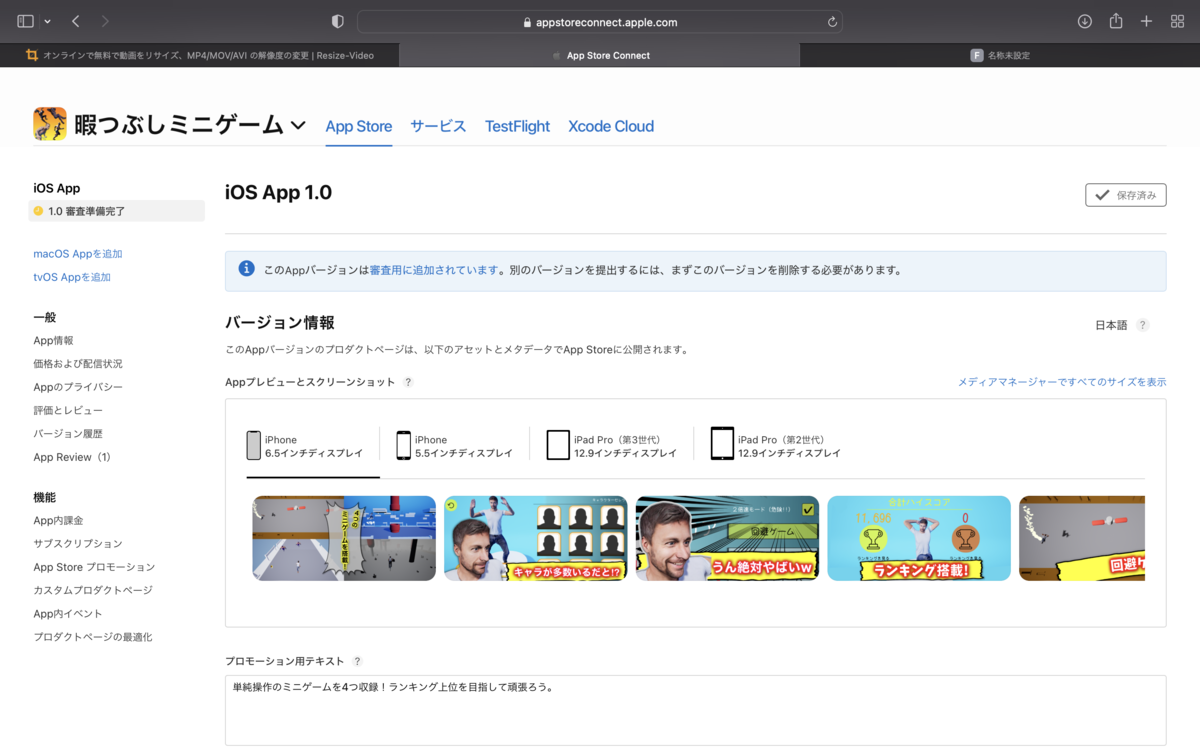This screenshot has height=750, width=1200.
Task: Click the tvOS Appを追加 link
Action: 72,277
